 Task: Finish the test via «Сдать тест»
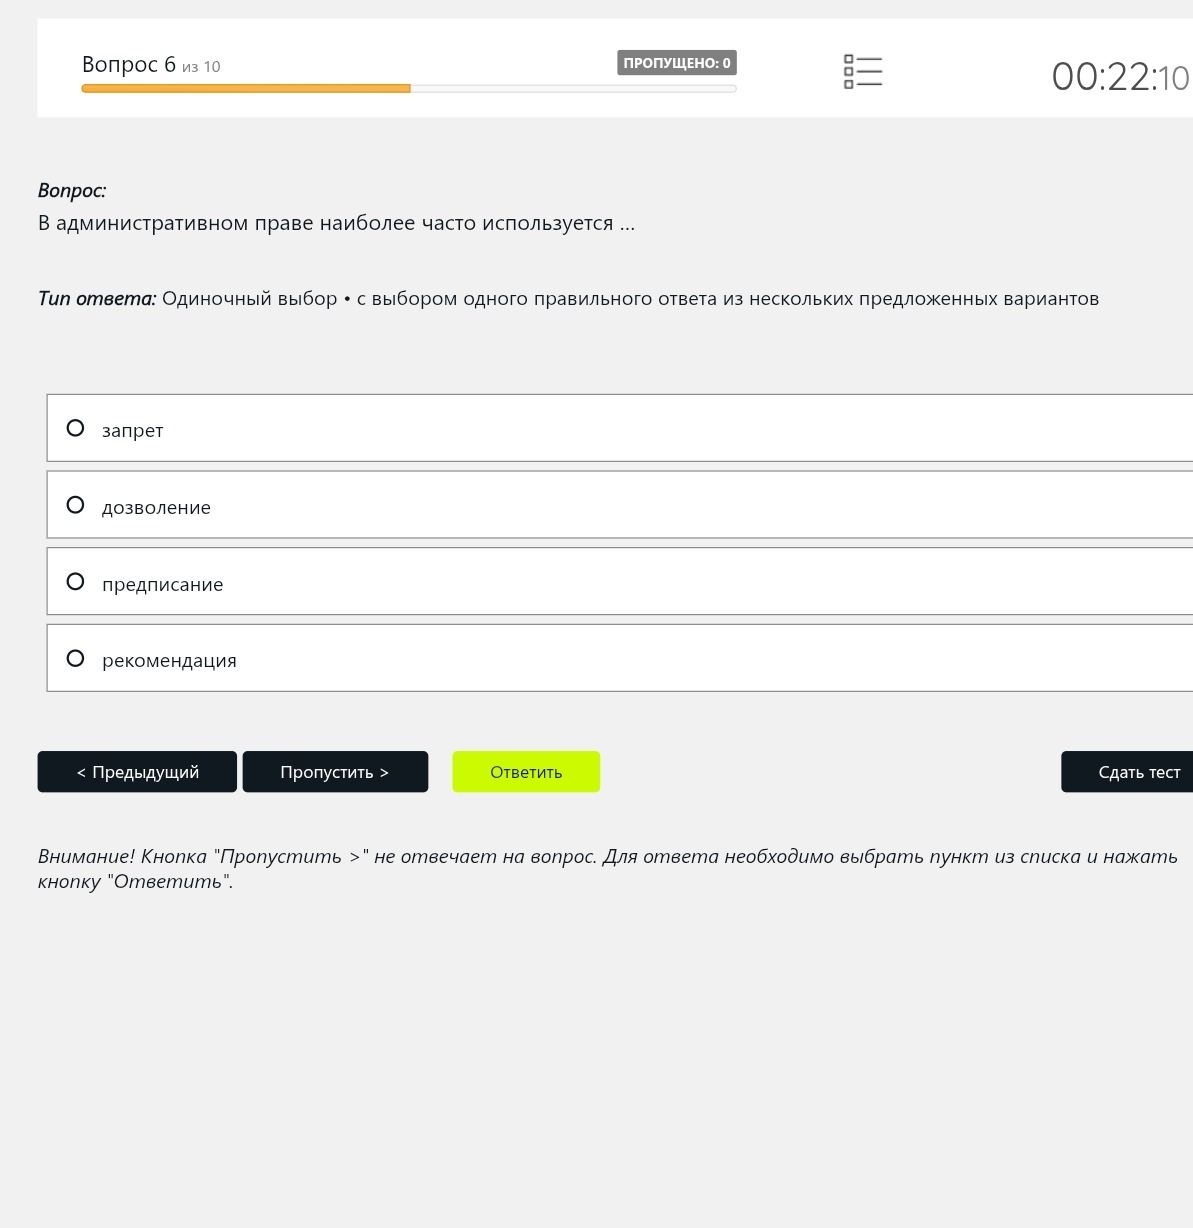[x=1127, y=772]
